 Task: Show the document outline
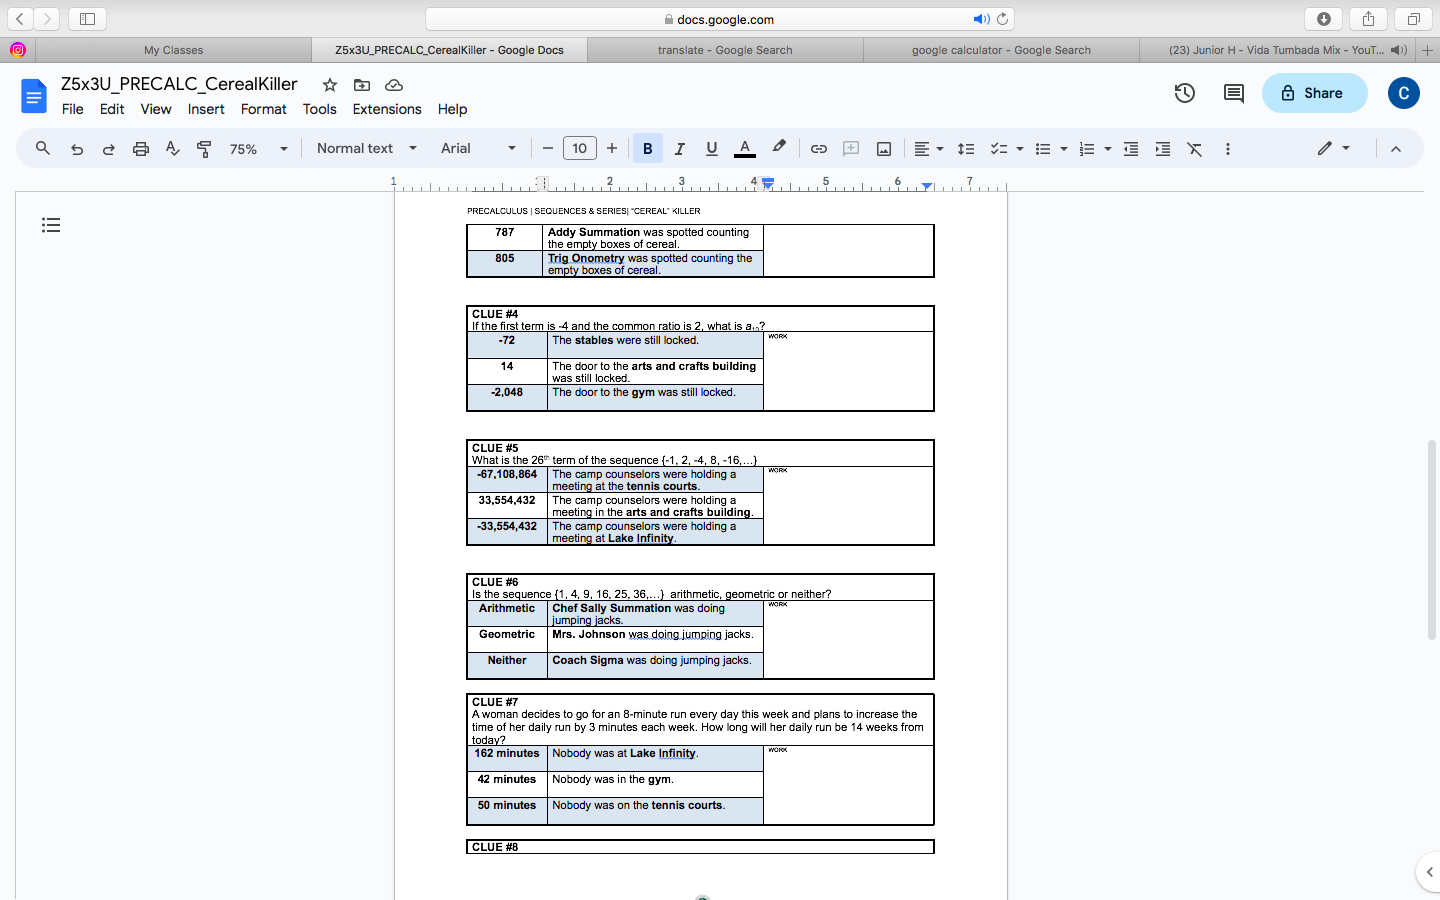[x=51, y=225]
